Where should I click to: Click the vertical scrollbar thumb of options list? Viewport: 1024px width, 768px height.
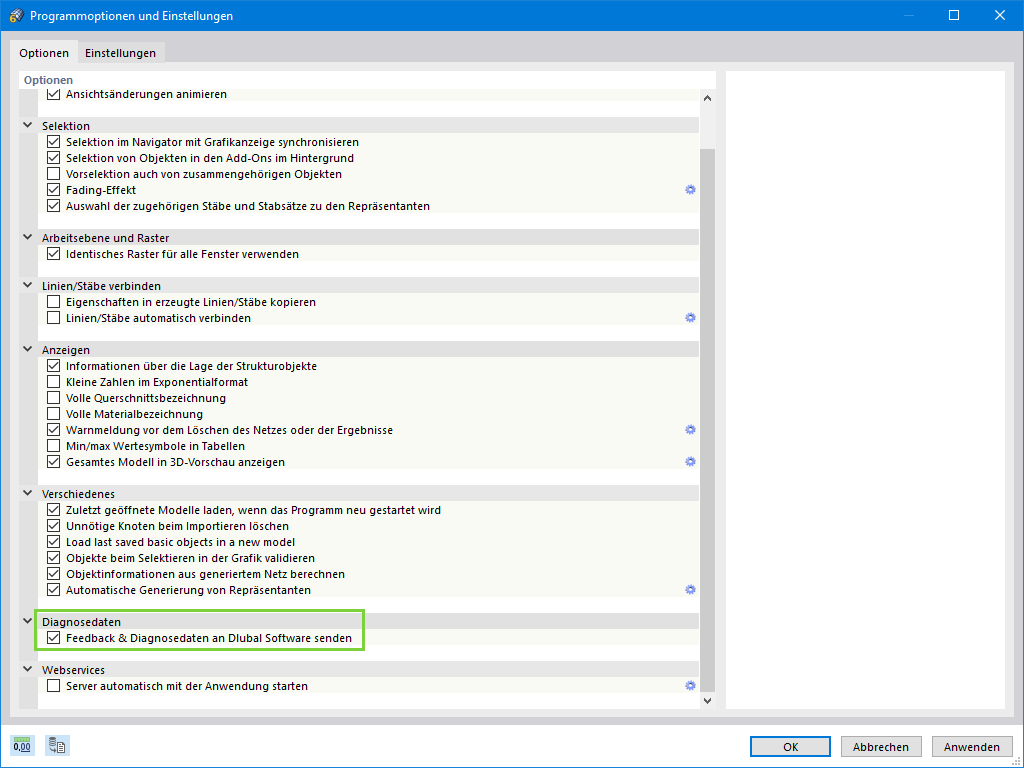pos(707,421)
